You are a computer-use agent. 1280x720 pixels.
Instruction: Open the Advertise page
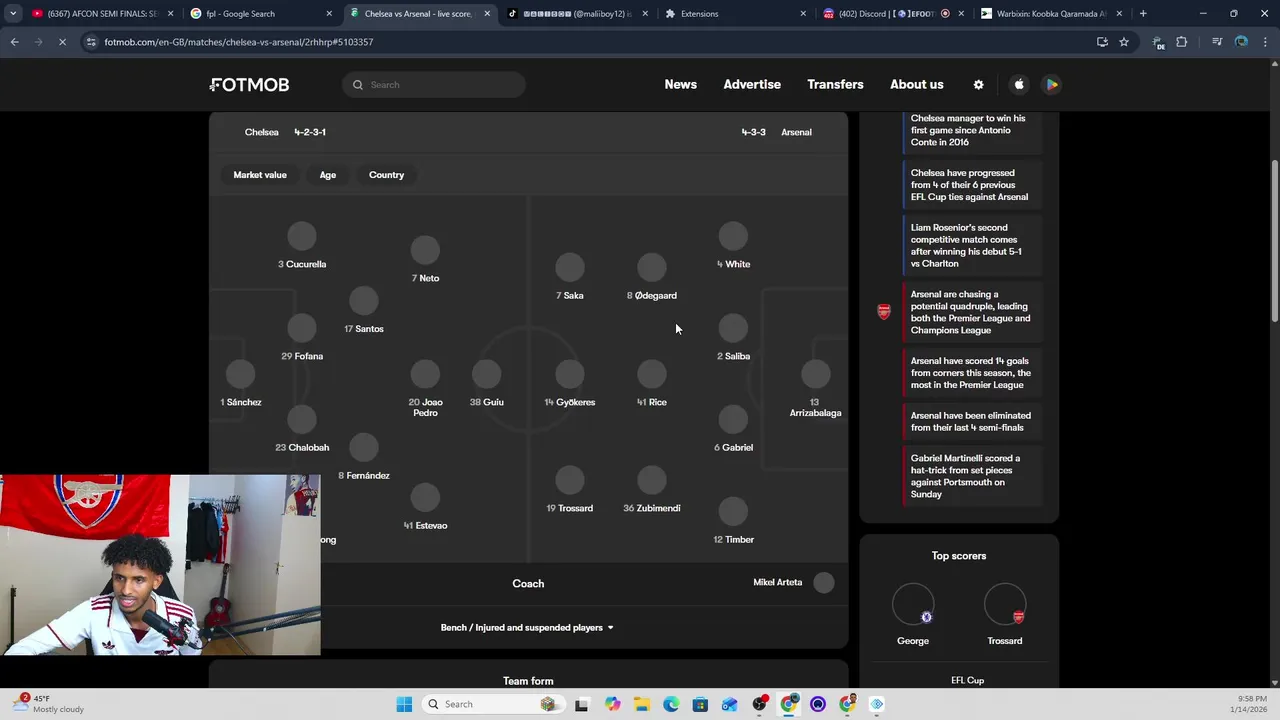(752, 85)
